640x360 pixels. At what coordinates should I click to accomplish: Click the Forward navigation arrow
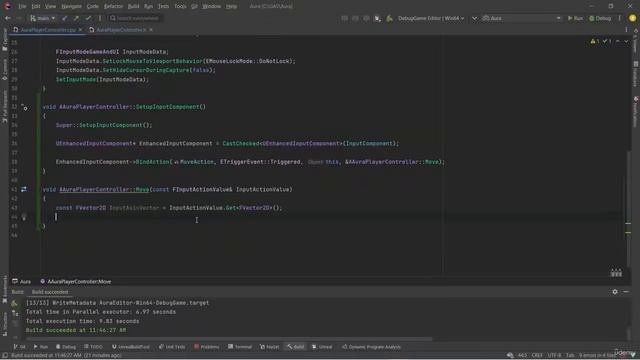pos(19,18)
